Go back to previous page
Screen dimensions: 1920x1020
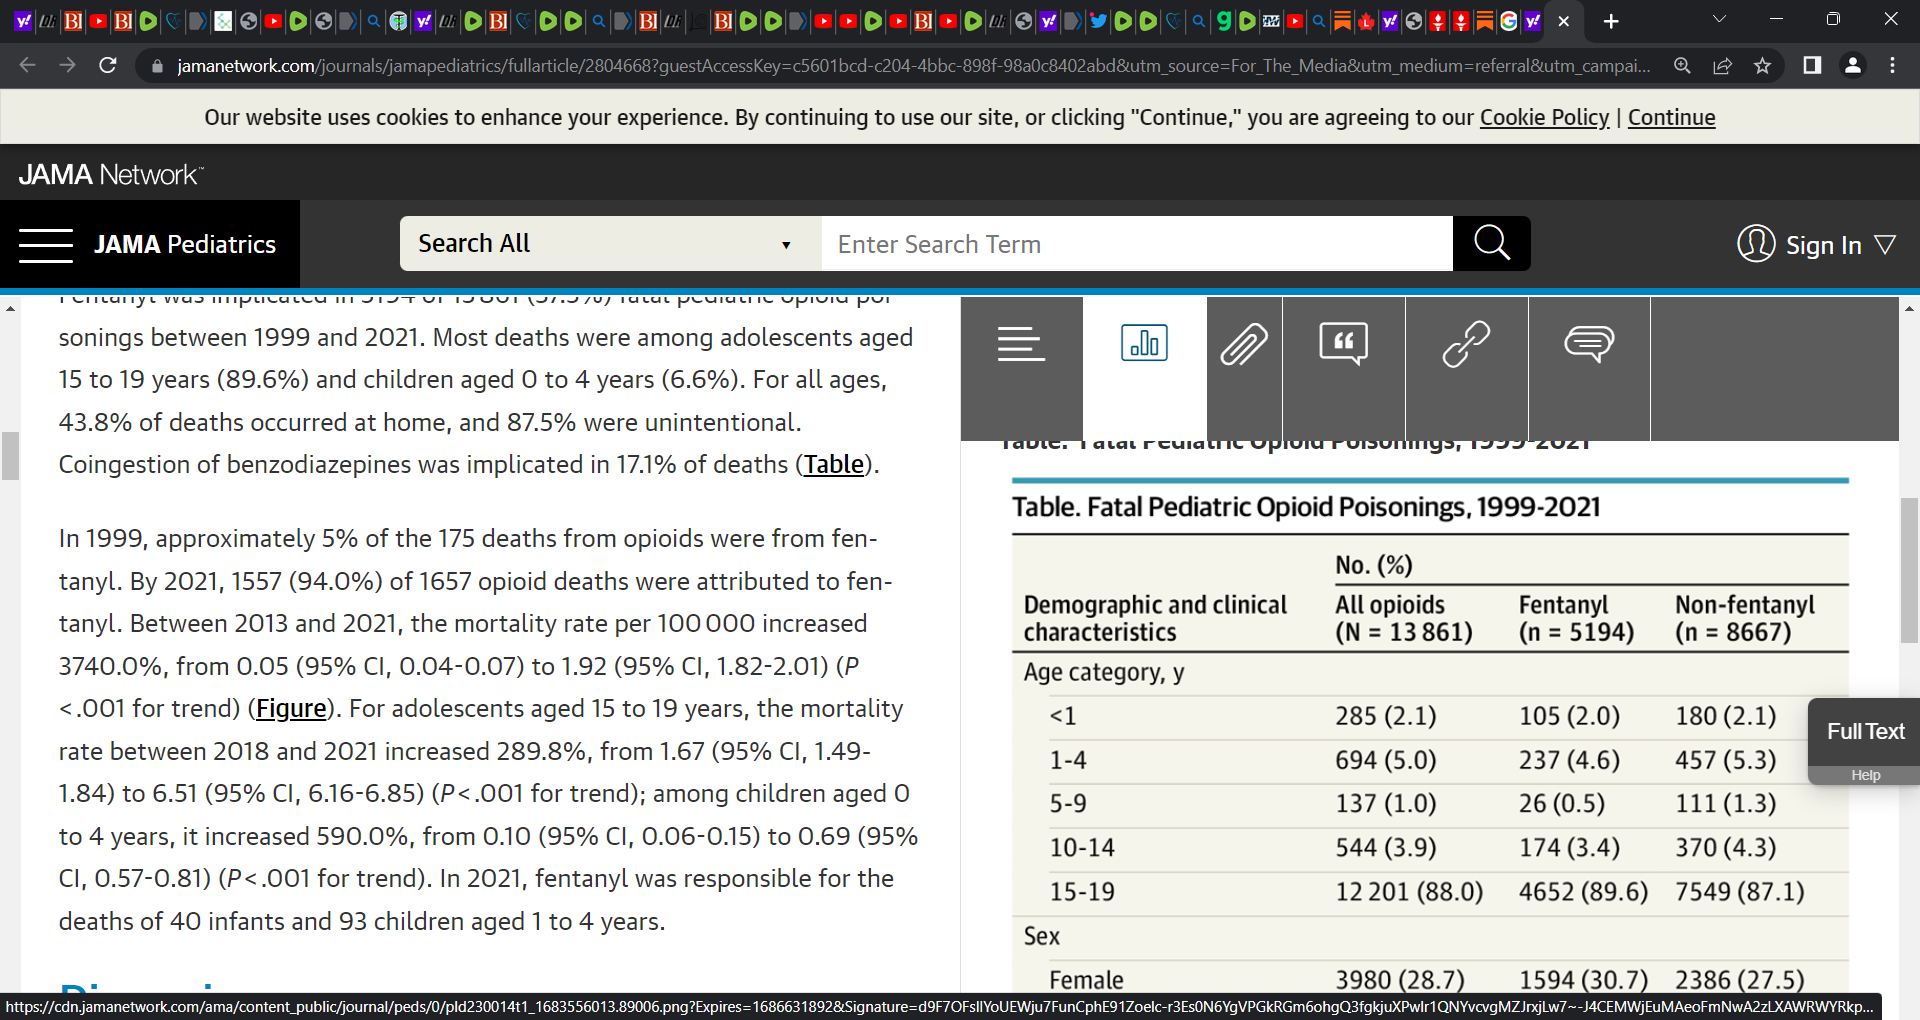[27, 66]
